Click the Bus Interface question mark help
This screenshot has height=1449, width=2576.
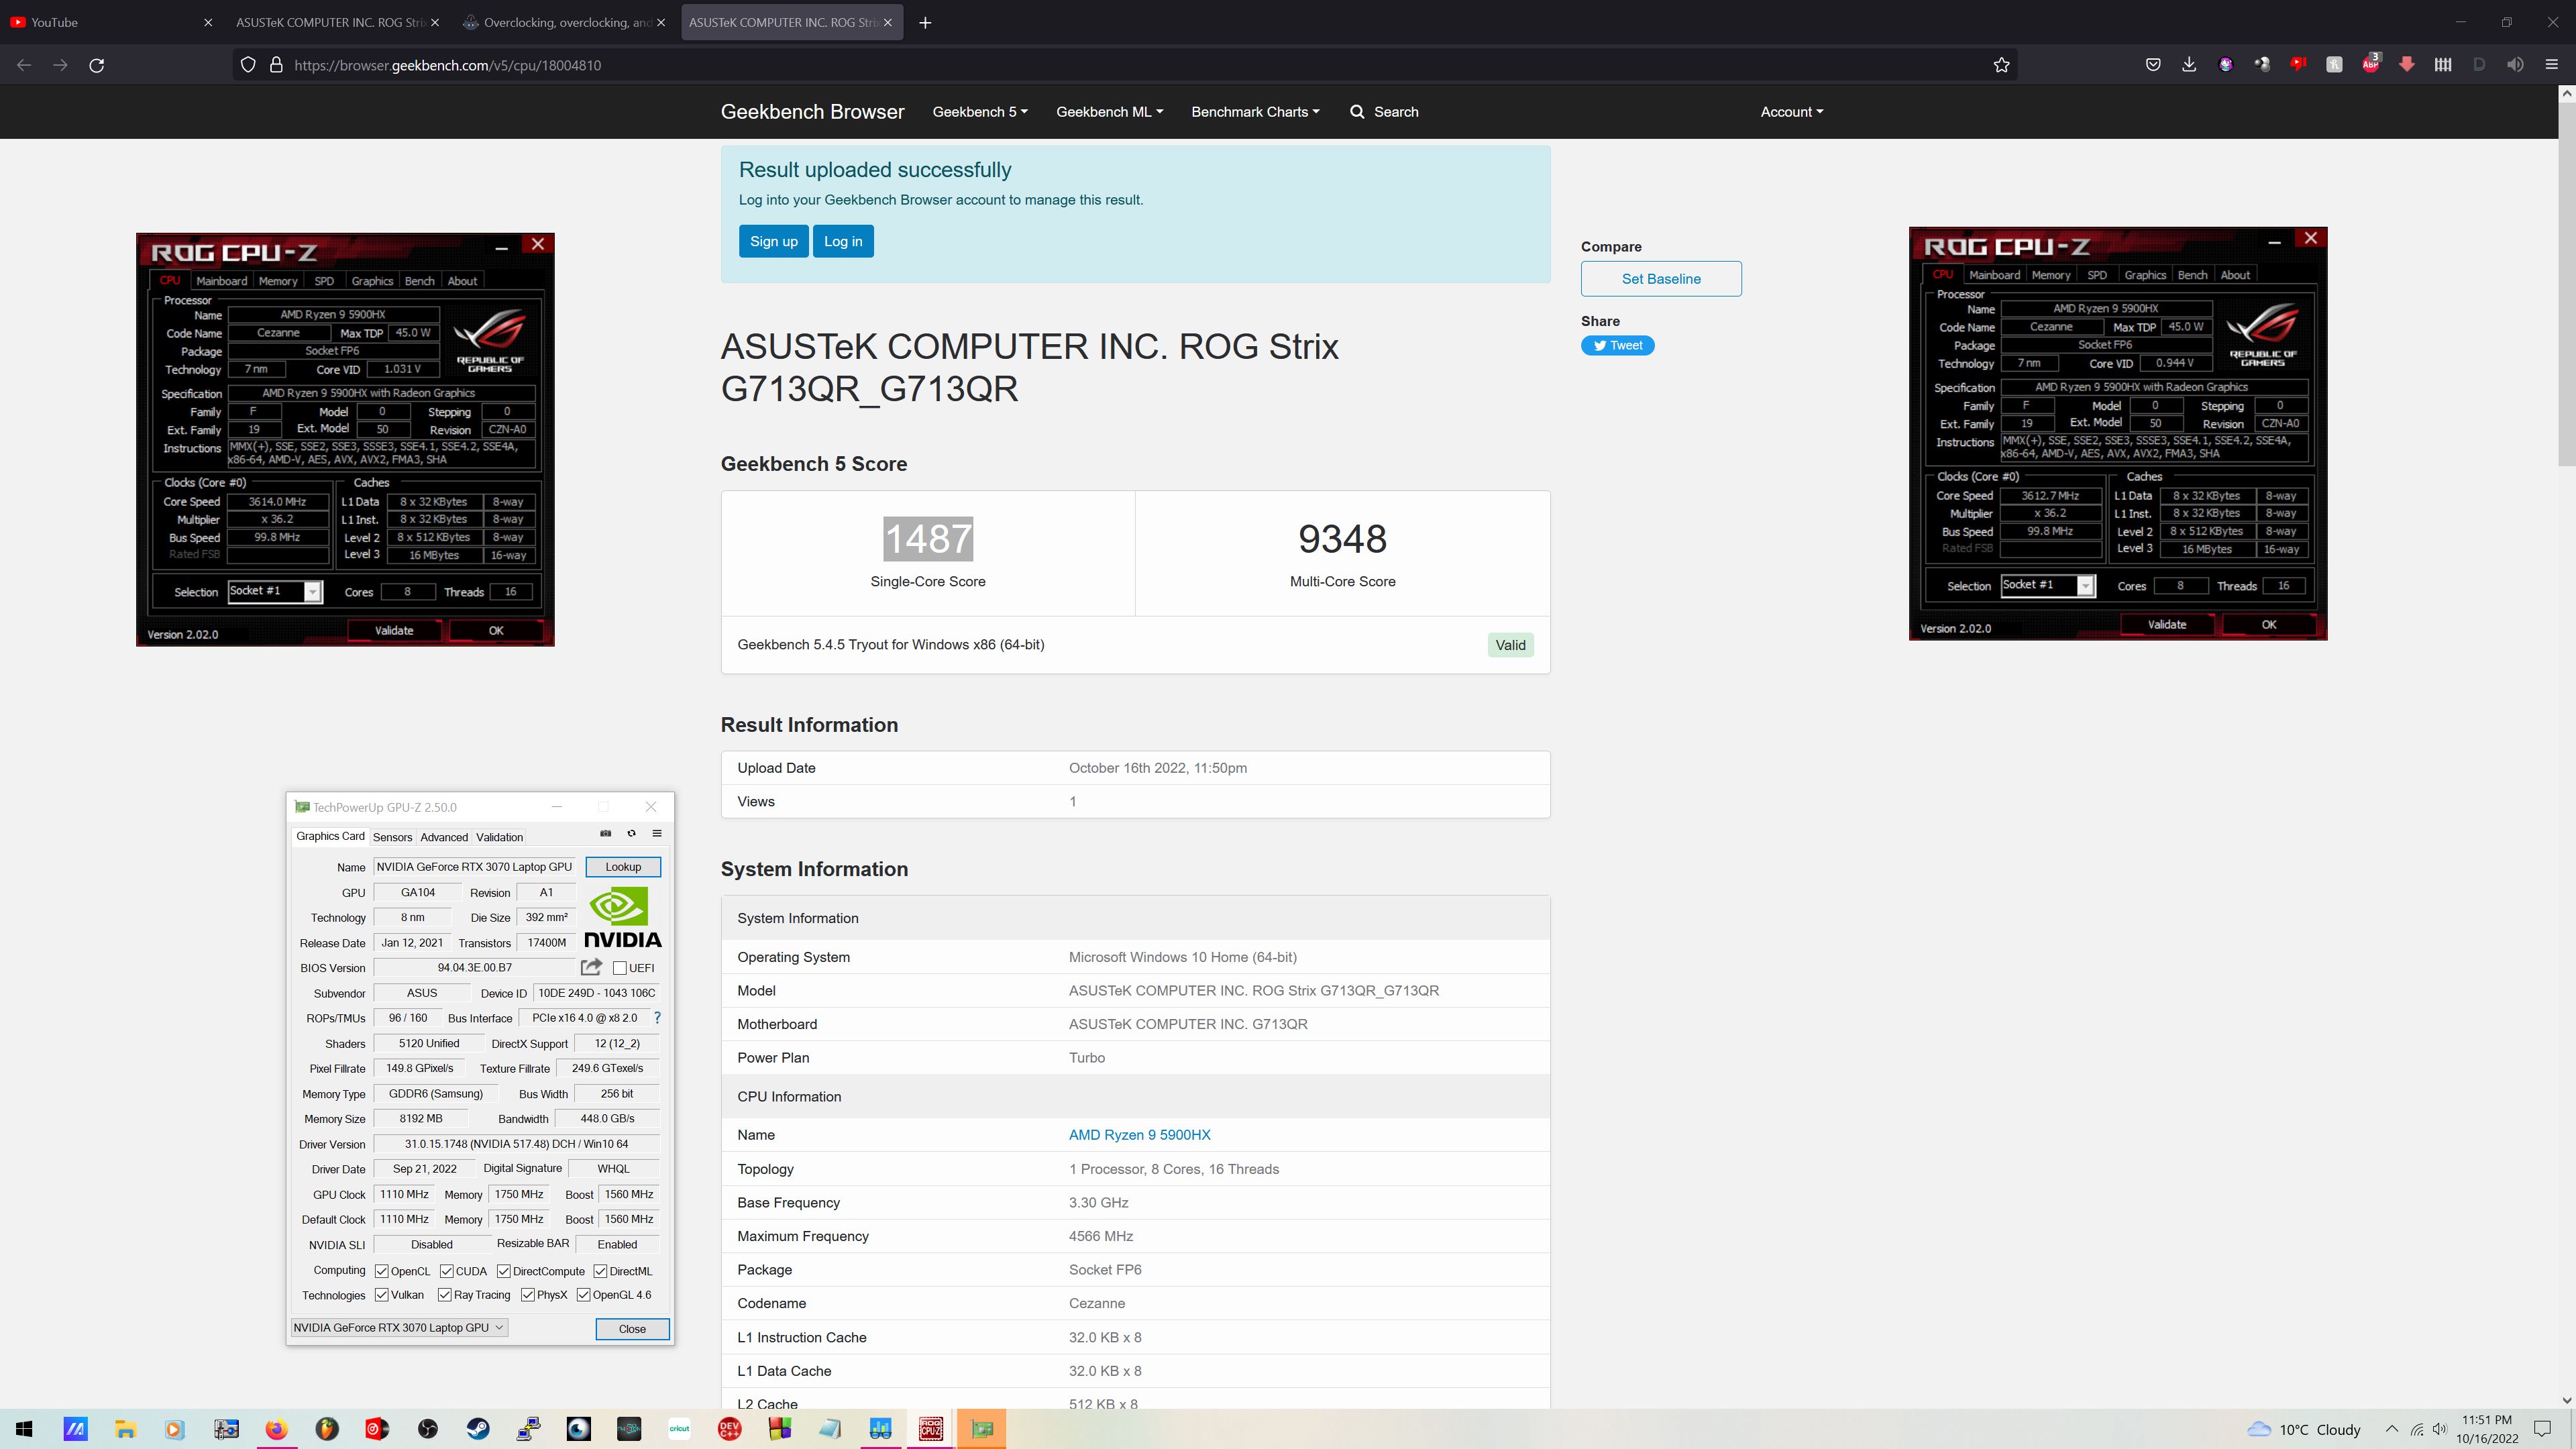(657, 1018)
